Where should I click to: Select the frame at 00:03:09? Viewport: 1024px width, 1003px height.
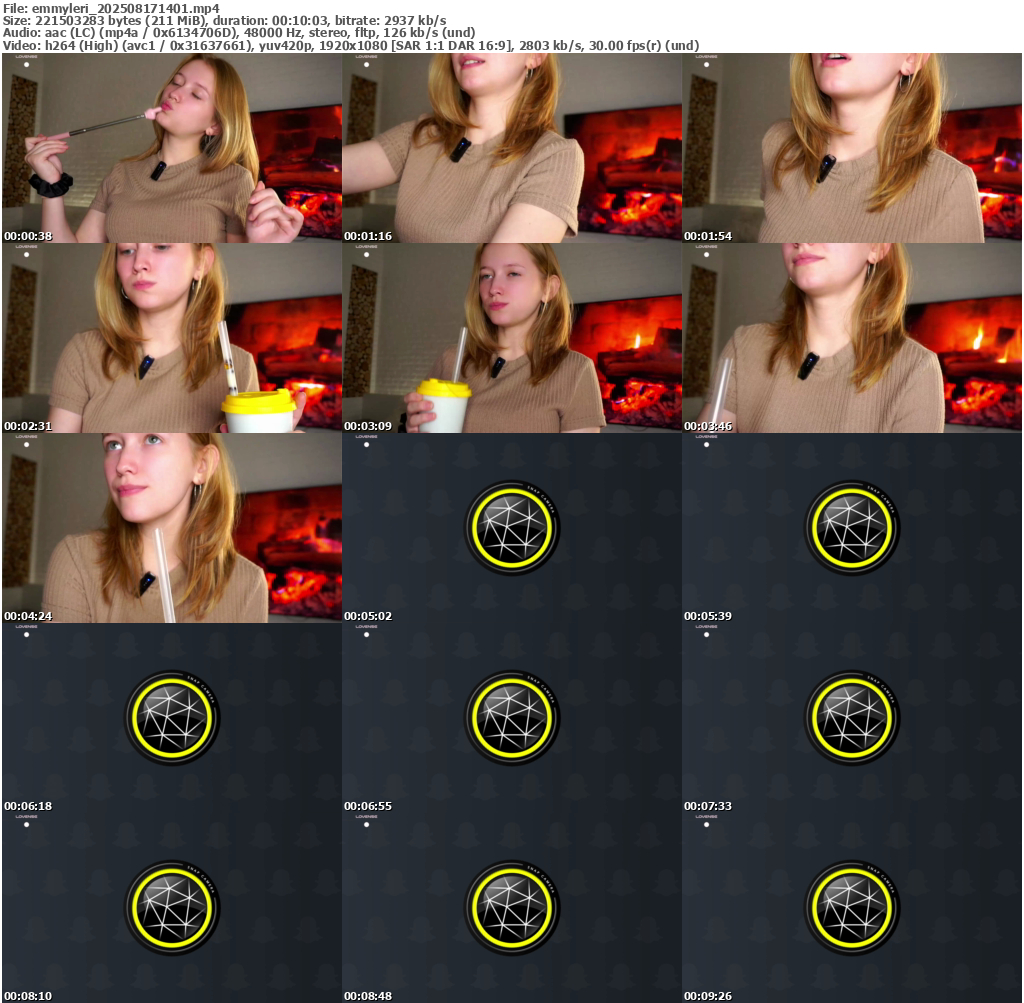click(512, 338)
